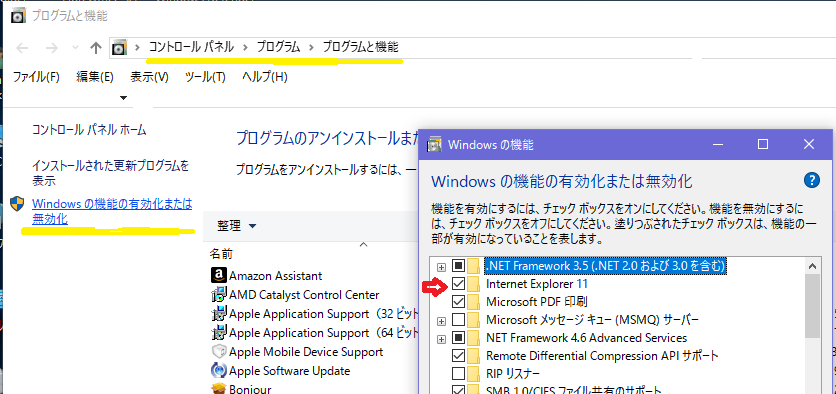Open the 編集(E) menu
This screenshot has width=836, height=394.
tap(95, 77)
